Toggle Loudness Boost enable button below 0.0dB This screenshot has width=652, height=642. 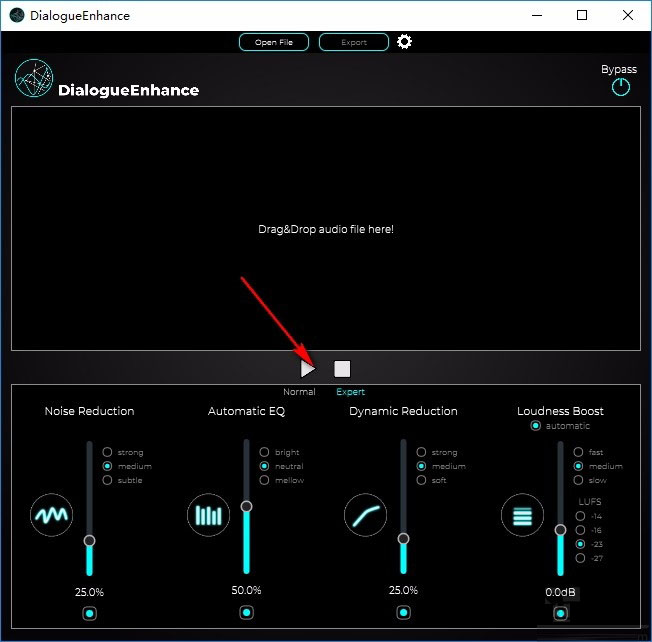pos(561,613)
